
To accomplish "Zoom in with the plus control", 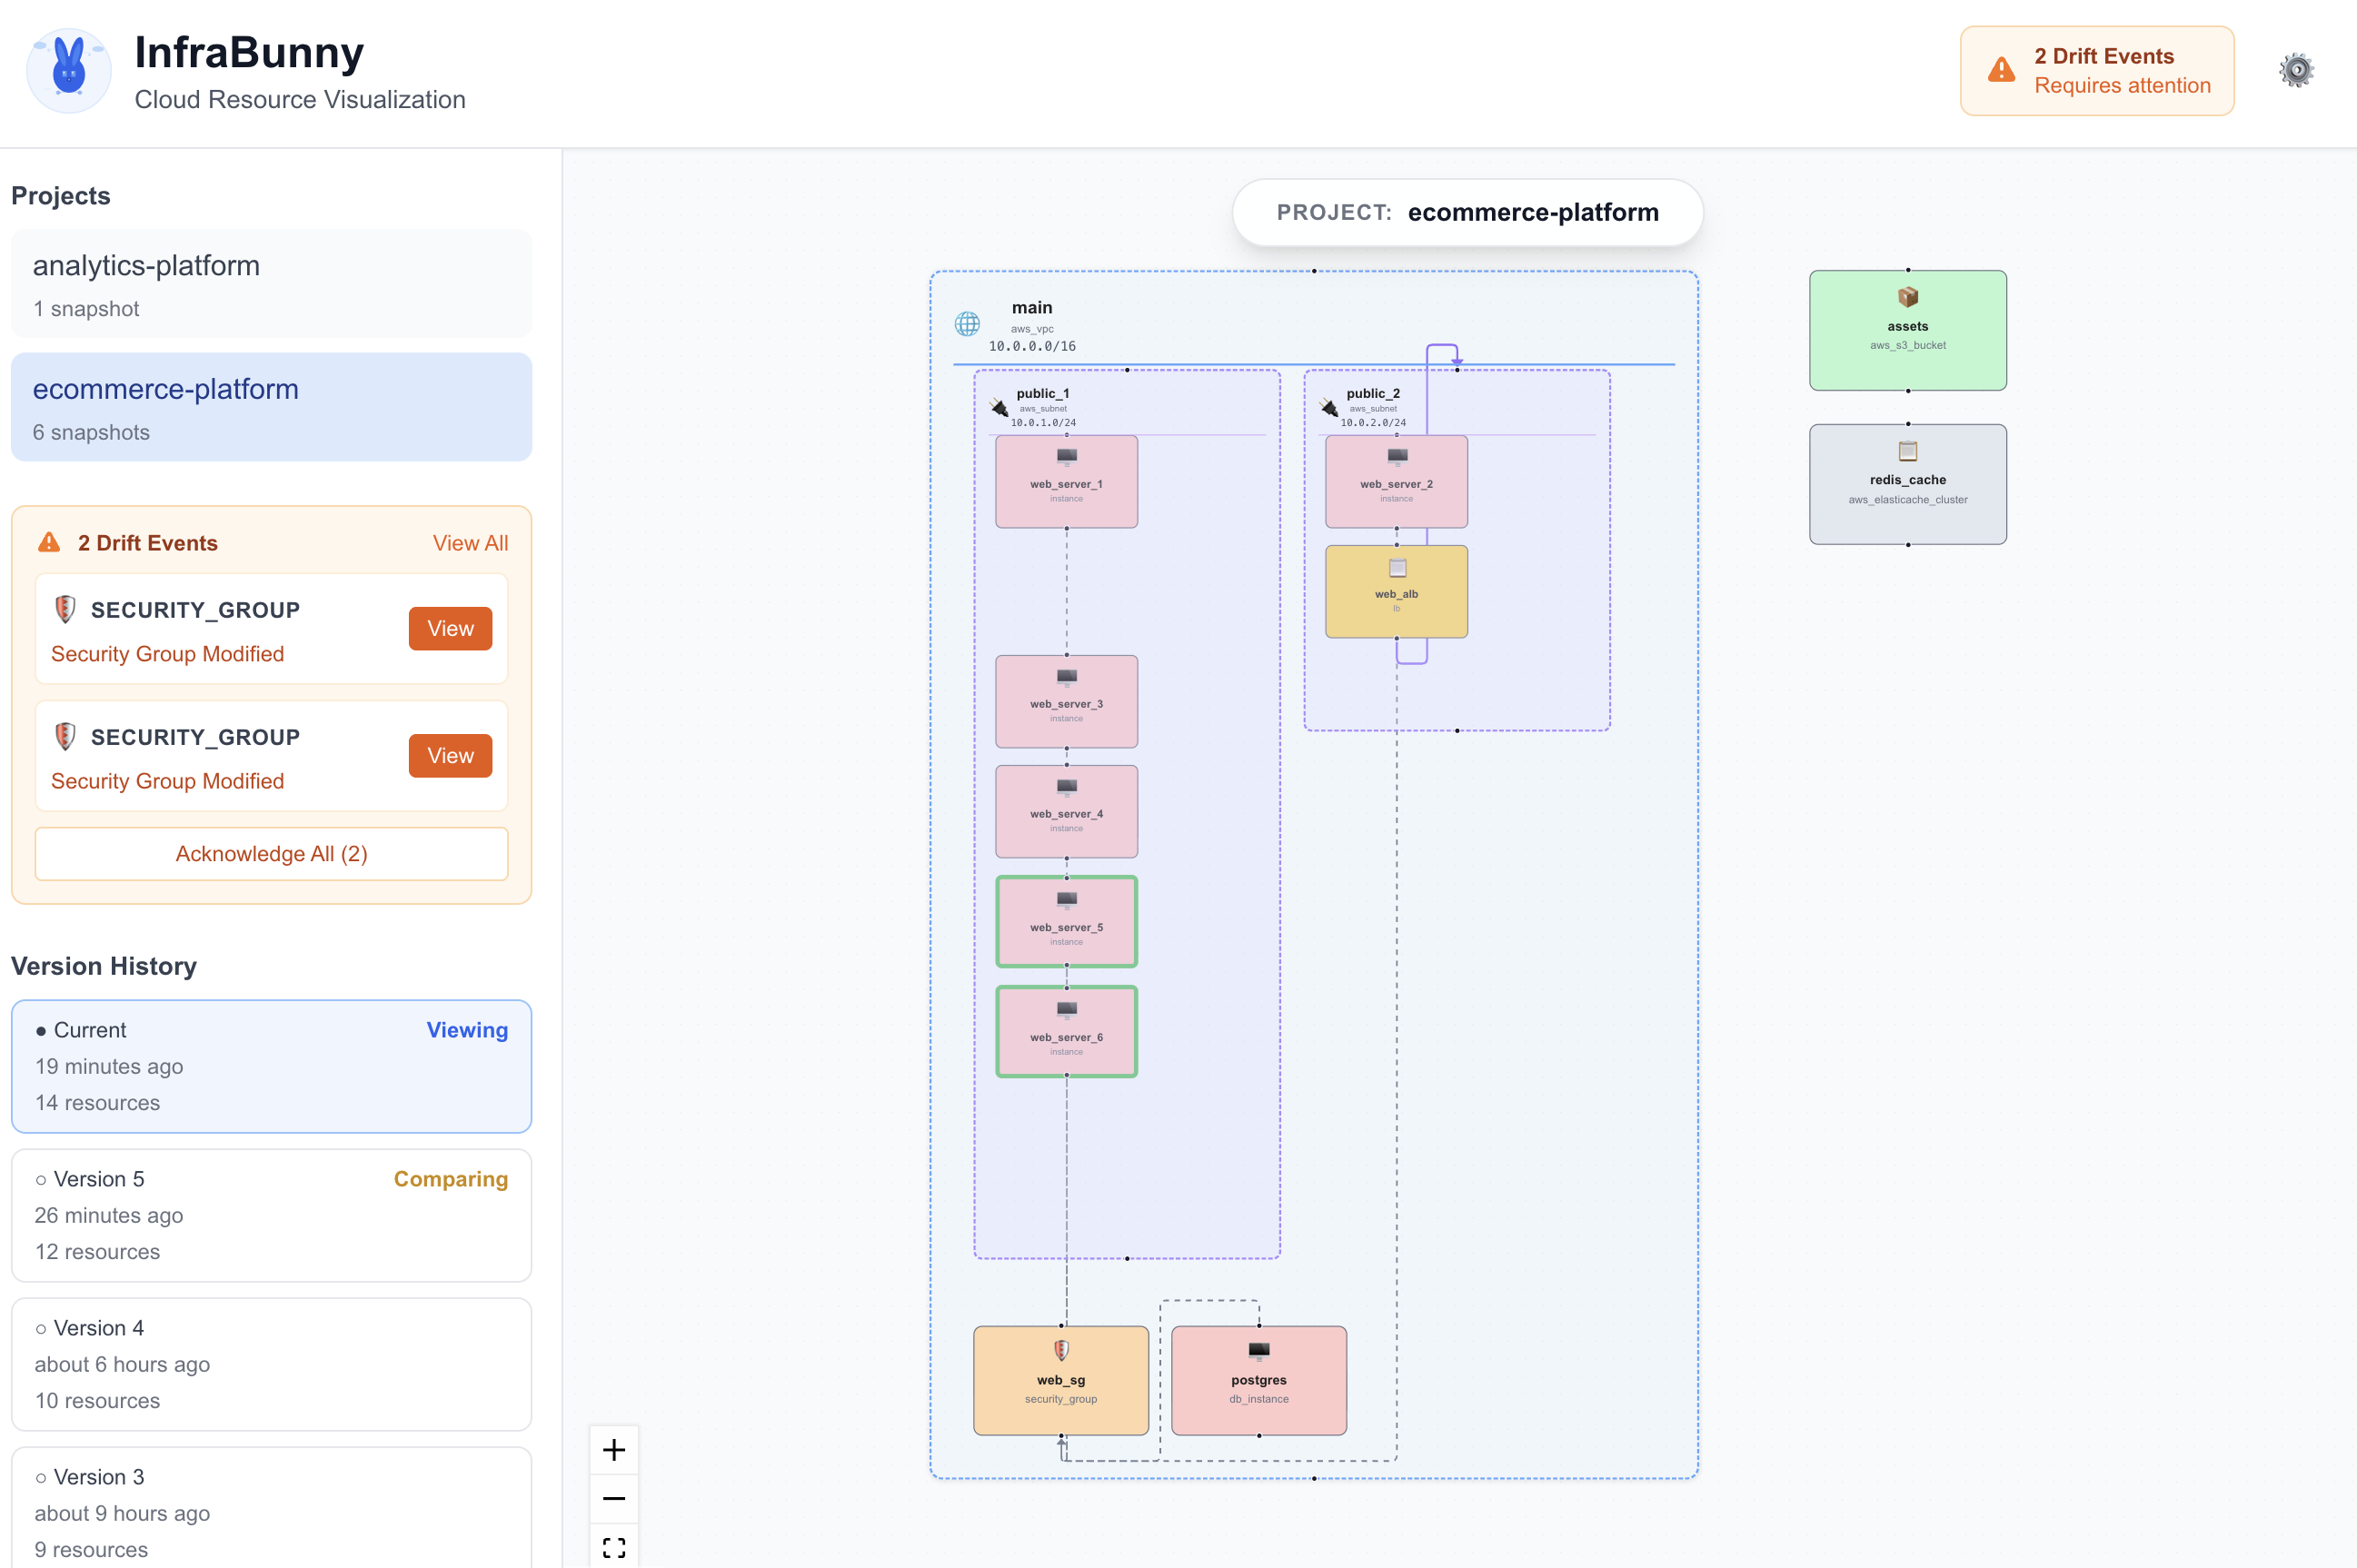I will pos(613,1449).
